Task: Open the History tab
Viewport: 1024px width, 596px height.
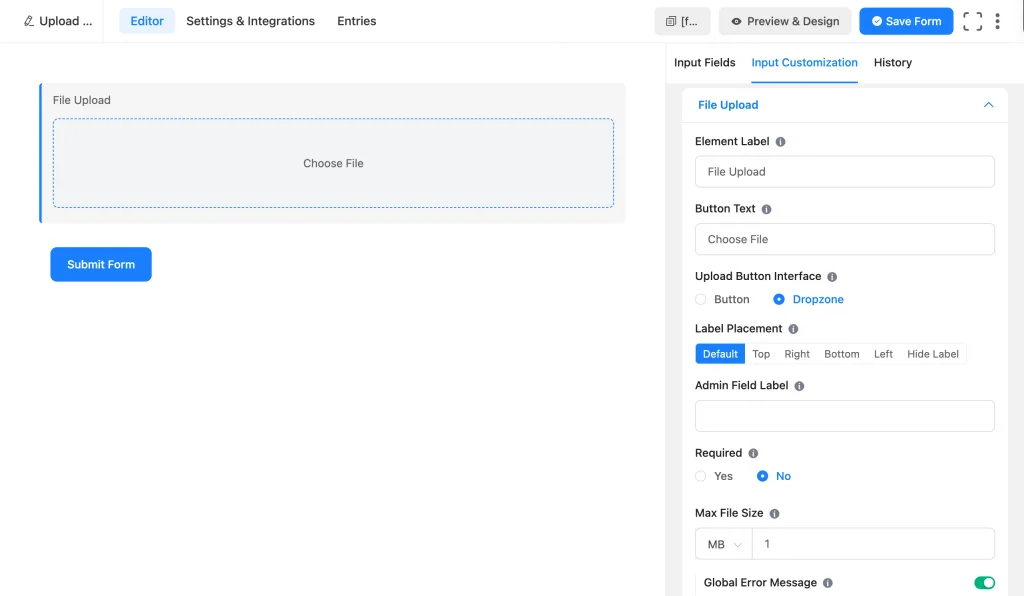Action: (892, 63)
